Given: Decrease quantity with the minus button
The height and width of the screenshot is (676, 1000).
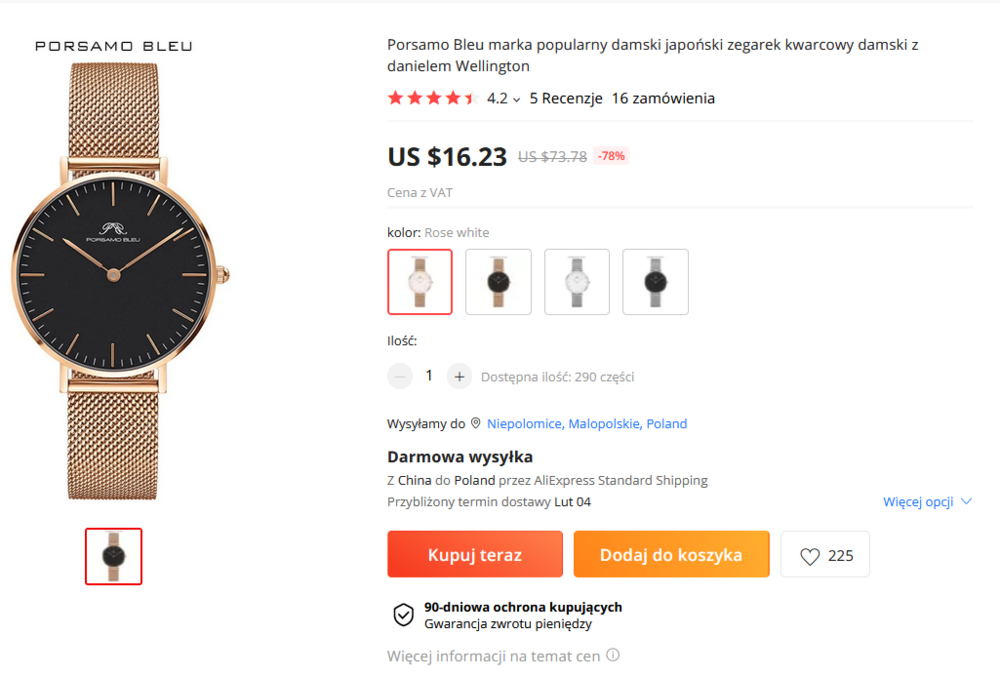Looking at the screenshot, I should click(400, 376).
